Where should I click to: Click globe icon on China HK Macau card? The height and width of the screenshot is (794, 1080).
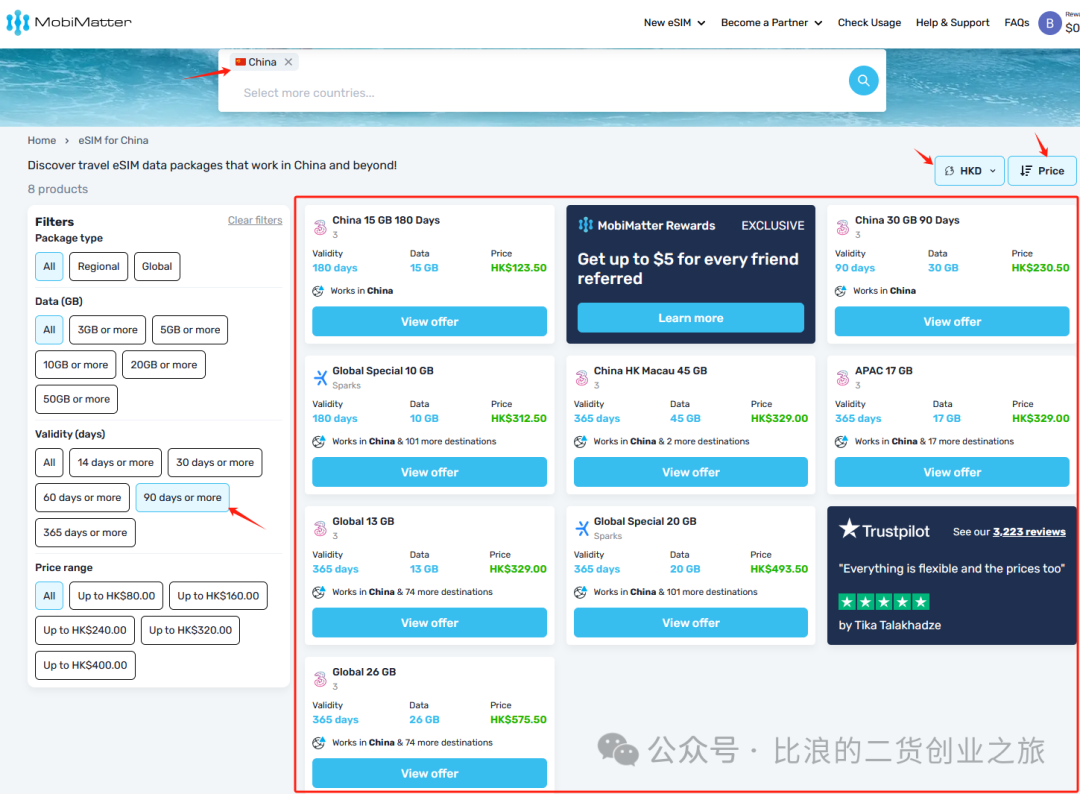point(580,441)
